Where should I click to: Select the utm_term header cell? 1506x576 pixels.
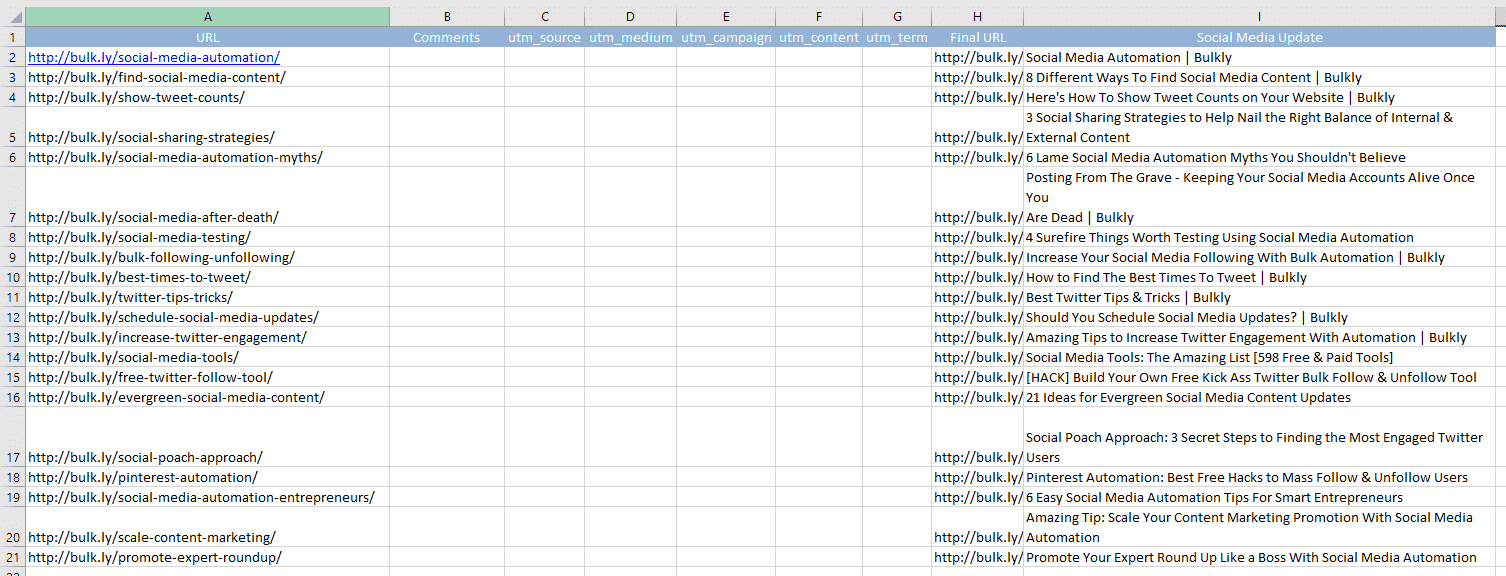click(897, 37)
